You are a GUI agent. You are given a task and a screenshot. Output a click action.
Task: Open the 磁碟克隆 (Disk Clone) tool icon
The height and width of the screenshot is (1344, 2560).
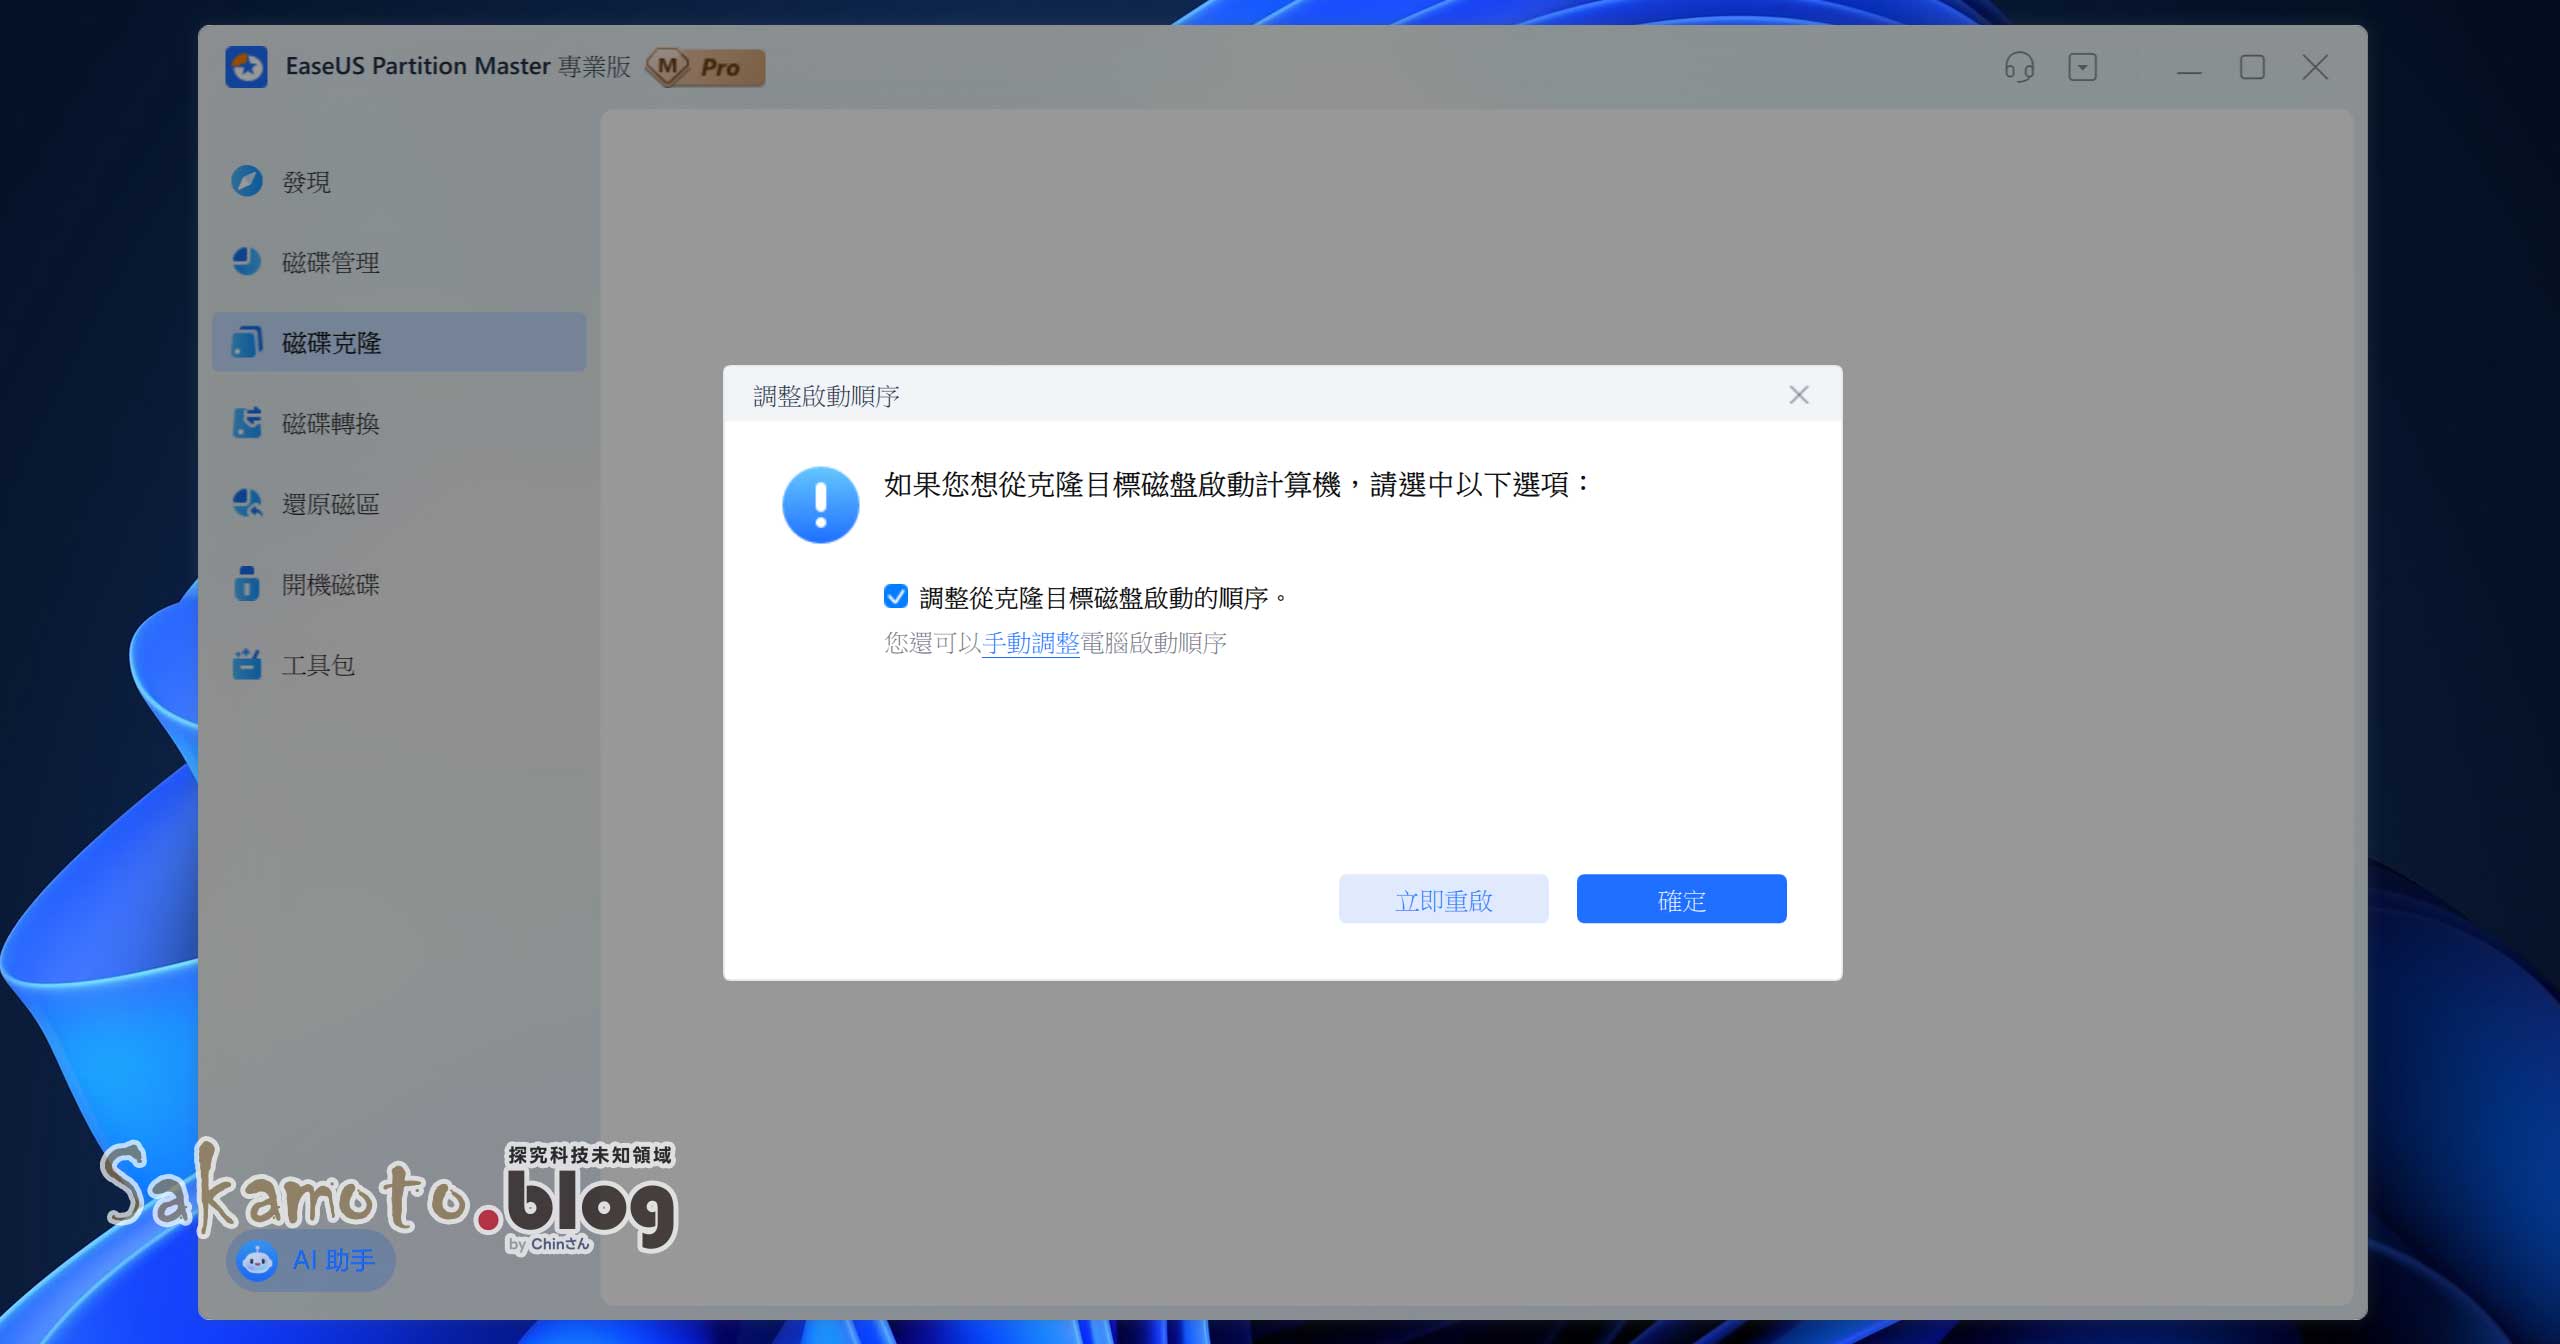pyautogui.click(x=248, y=342)
